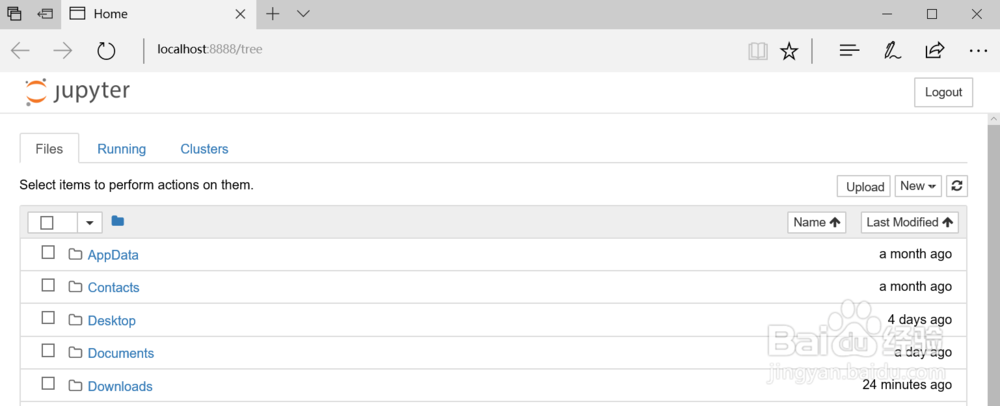This screenshot has width=1000, height=406.
Task: Click the Share icon in Edge
Action: click(935, 50)
